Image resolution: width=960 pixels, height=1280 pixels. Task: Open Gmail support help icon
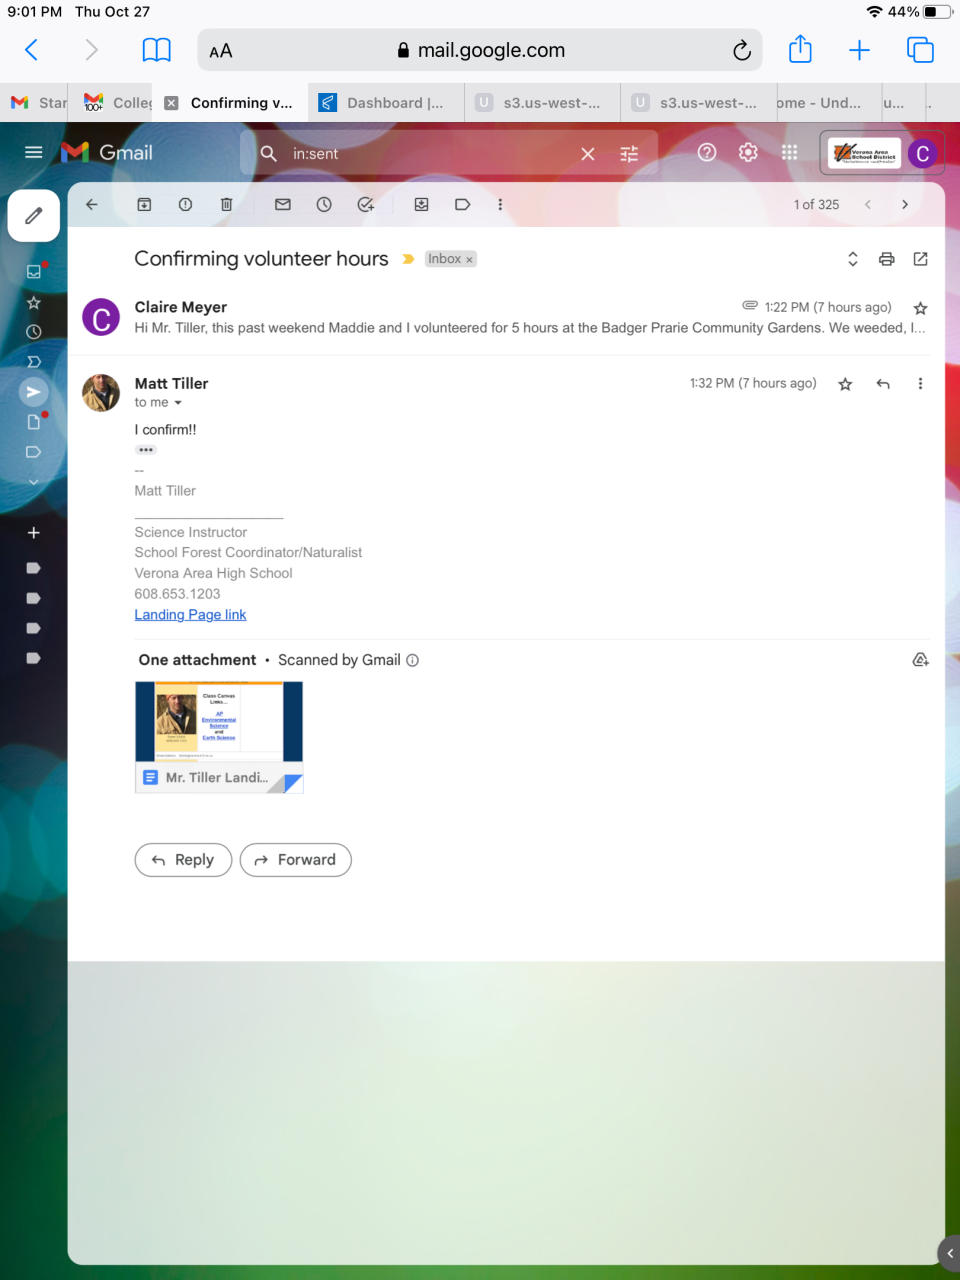point(707,152)
